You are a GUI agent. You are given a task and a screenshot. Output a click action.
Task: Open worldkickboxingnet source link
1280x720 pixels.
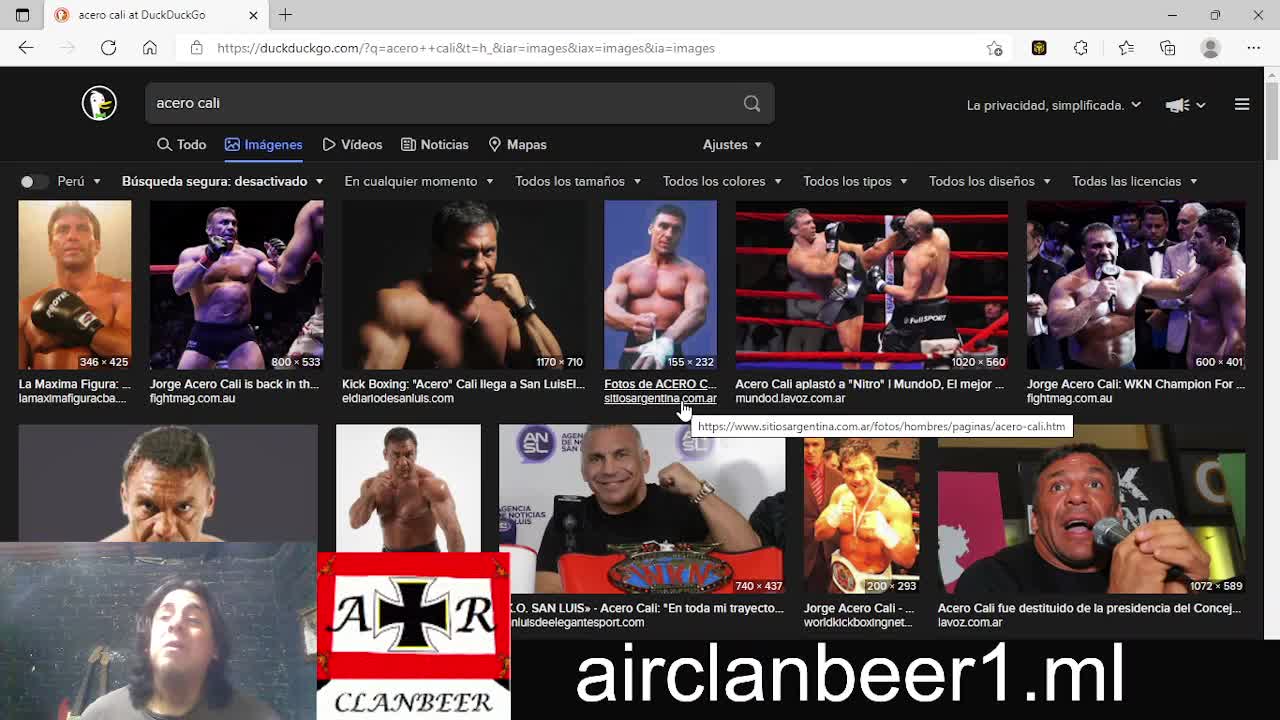coord(859,622)
